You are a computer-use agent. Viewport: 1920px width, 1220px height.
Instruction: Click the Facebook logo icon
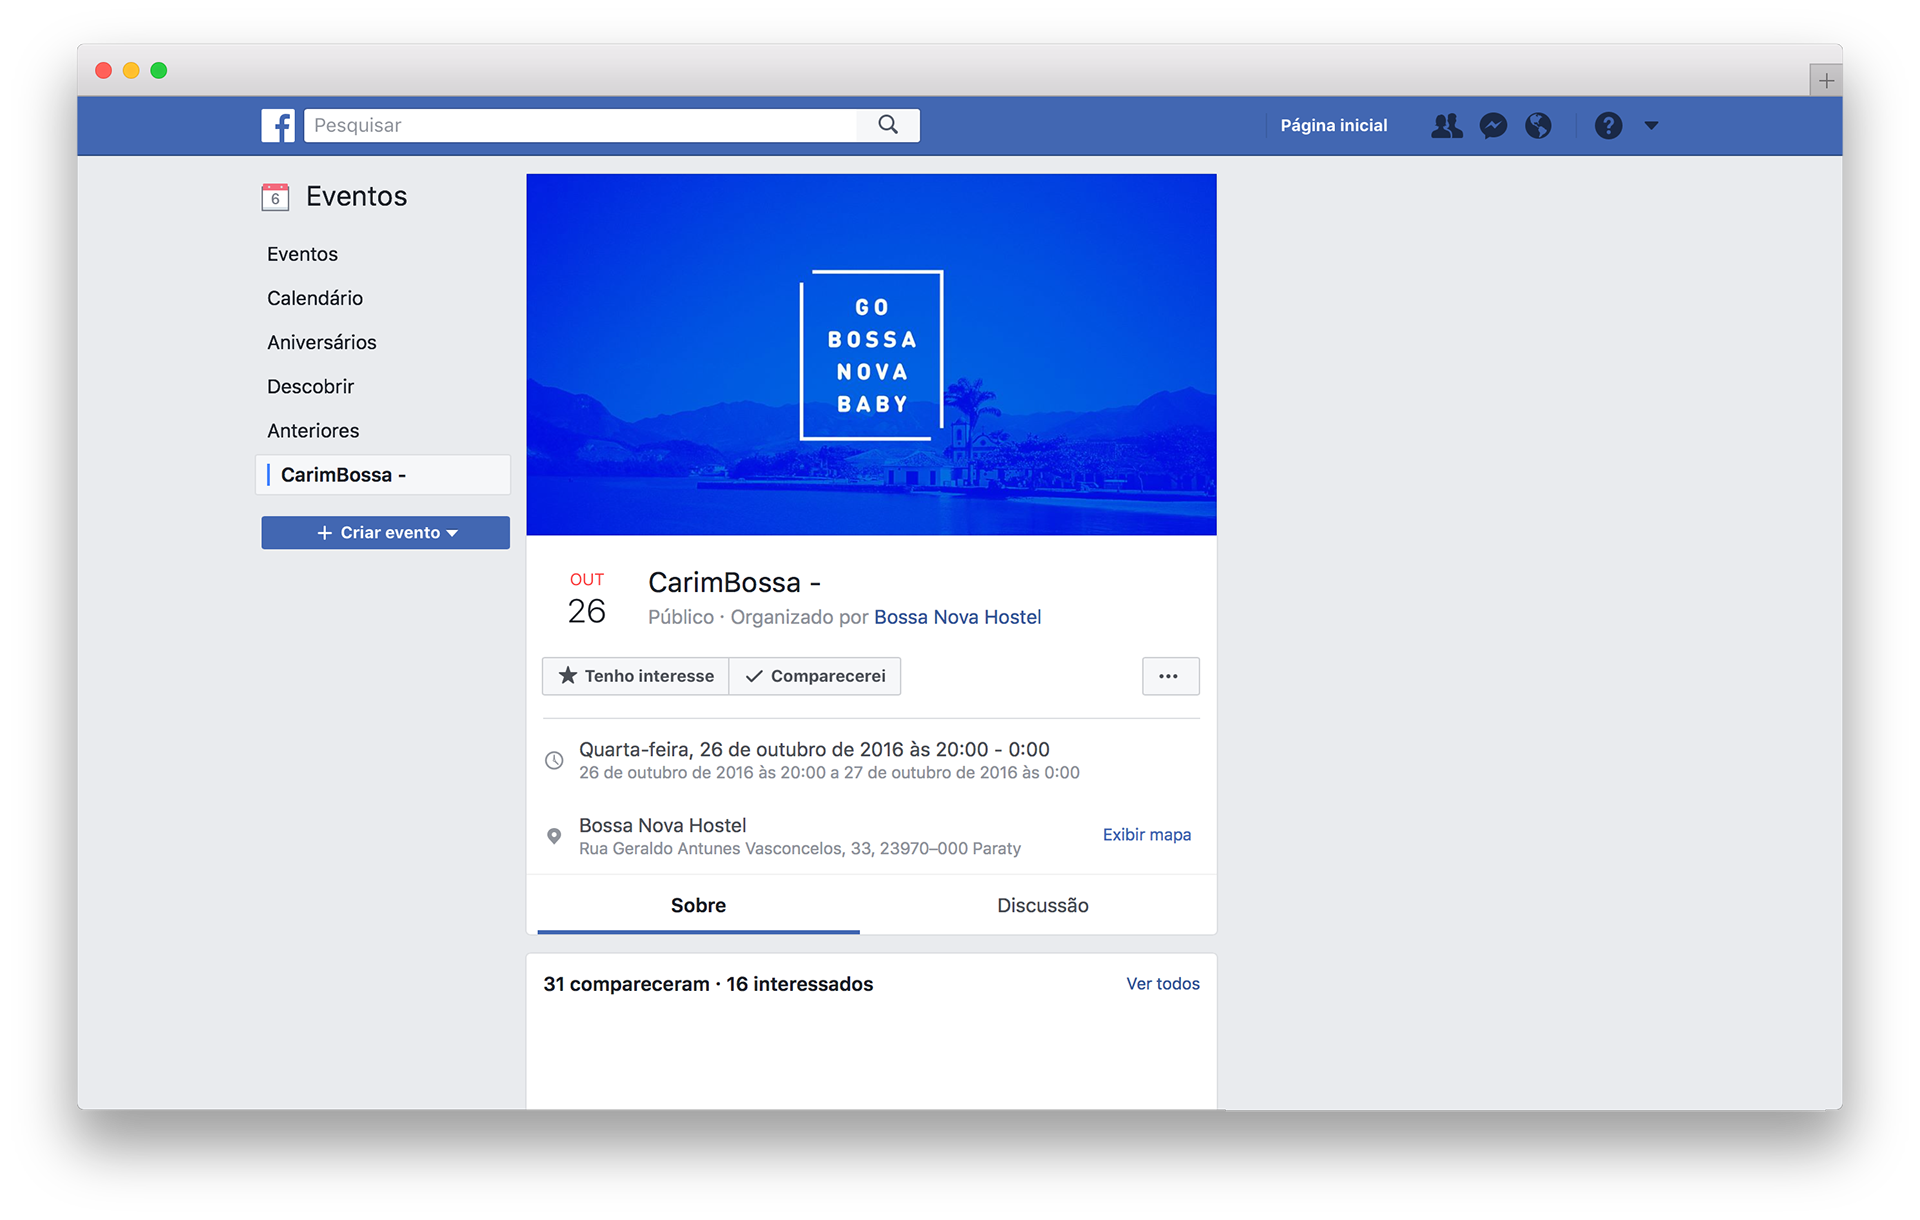278,125
